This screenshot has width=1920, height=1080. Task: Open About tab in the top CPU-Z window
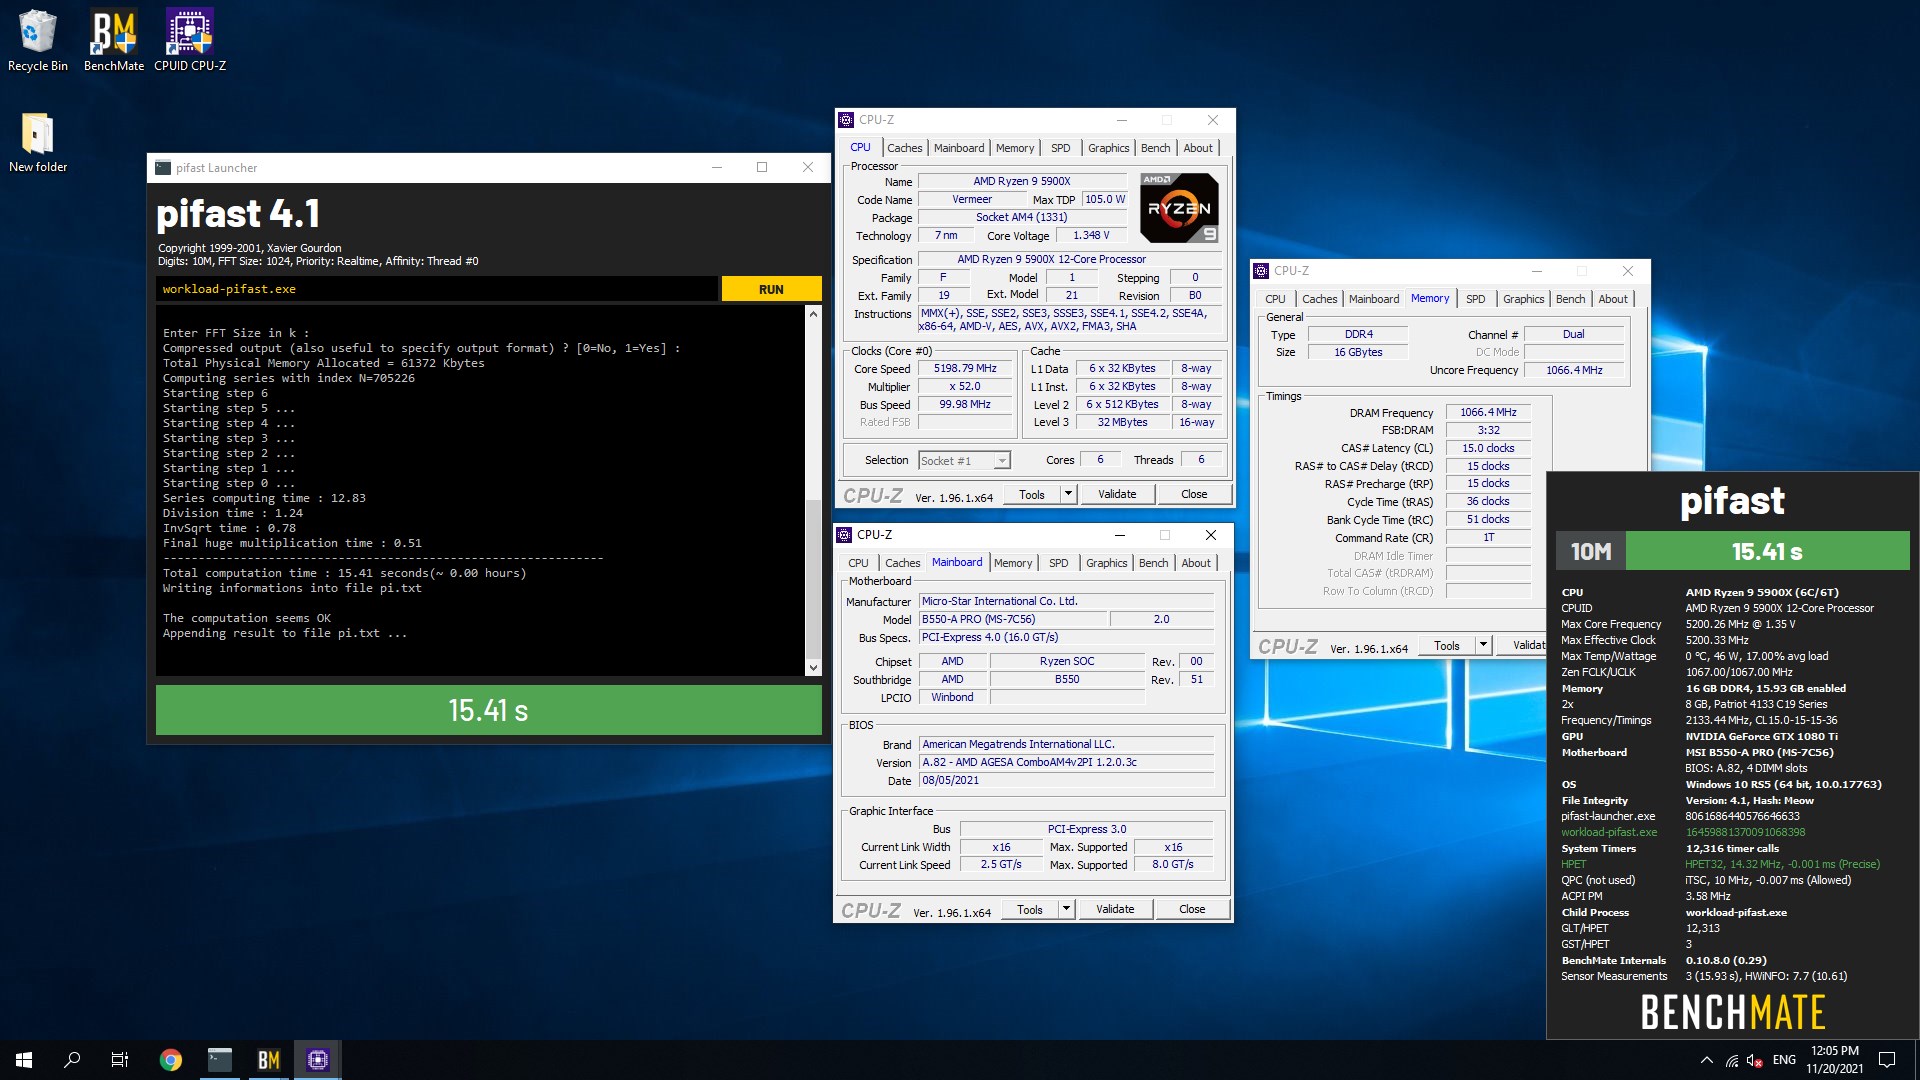[x=1197, y=148]
